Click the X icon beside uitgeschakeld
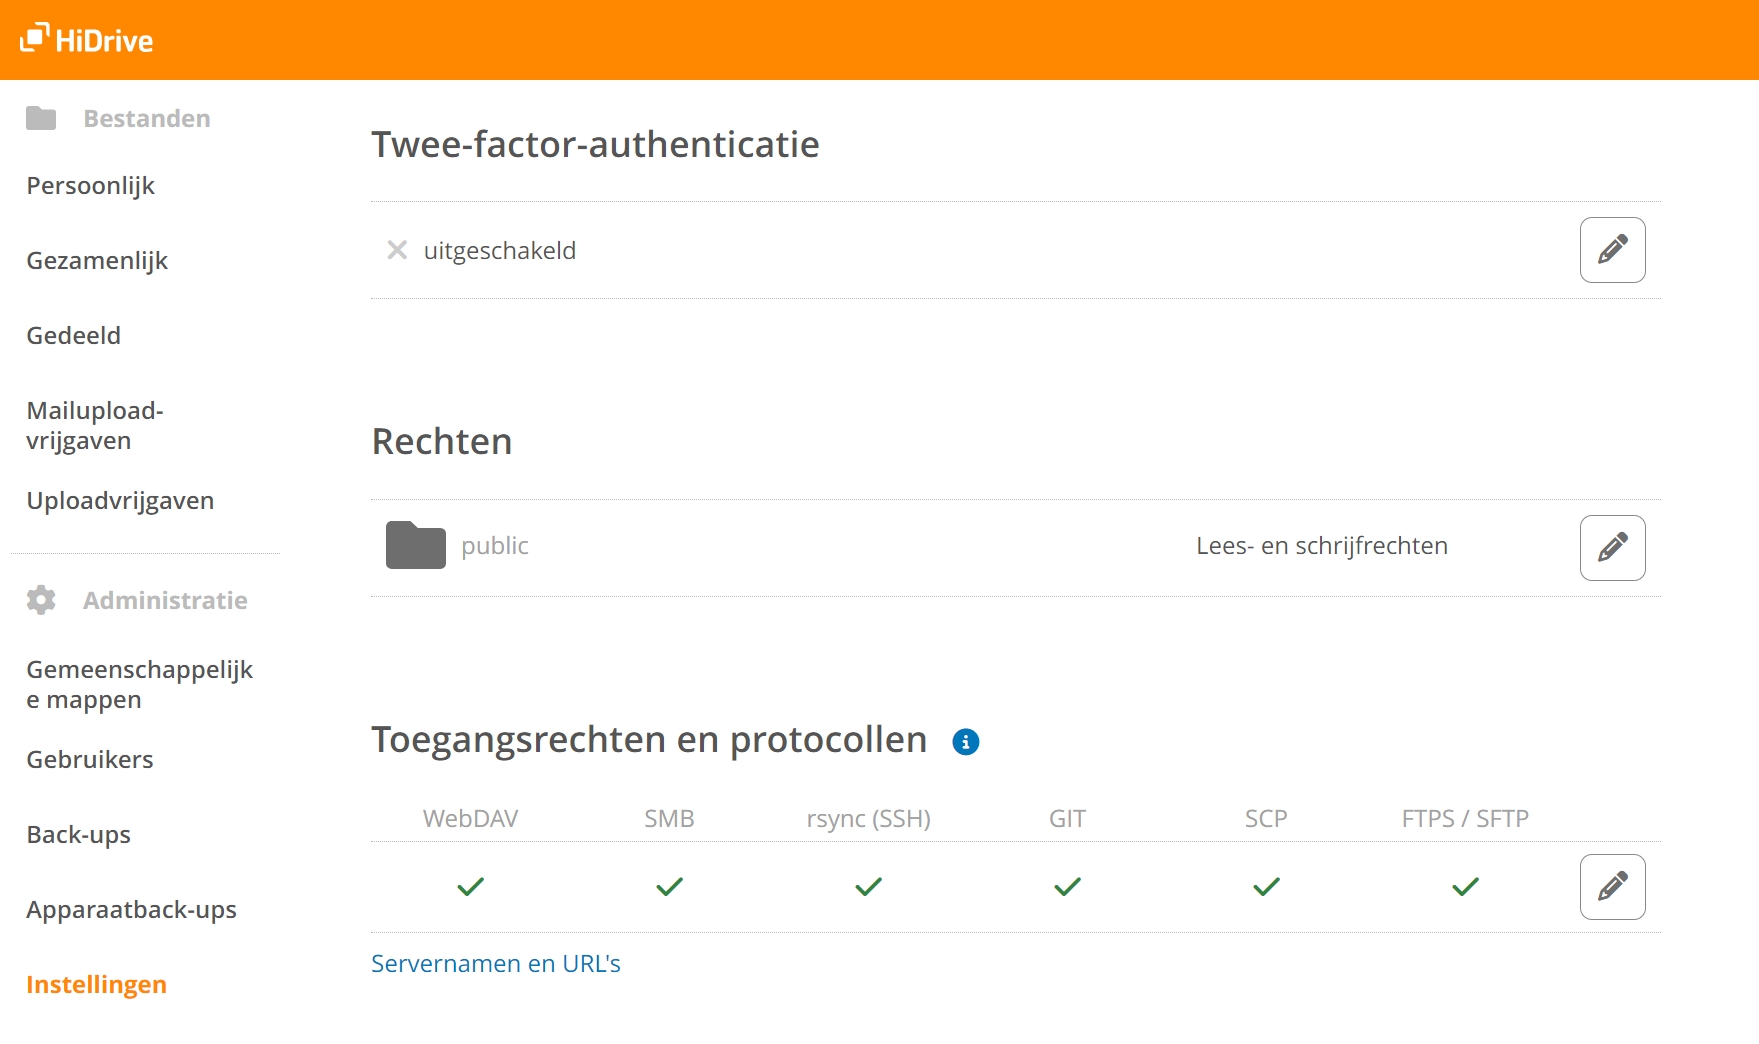Viewport: 1759px width, 1044px height. pyautogui.click(x=397, y=250)
